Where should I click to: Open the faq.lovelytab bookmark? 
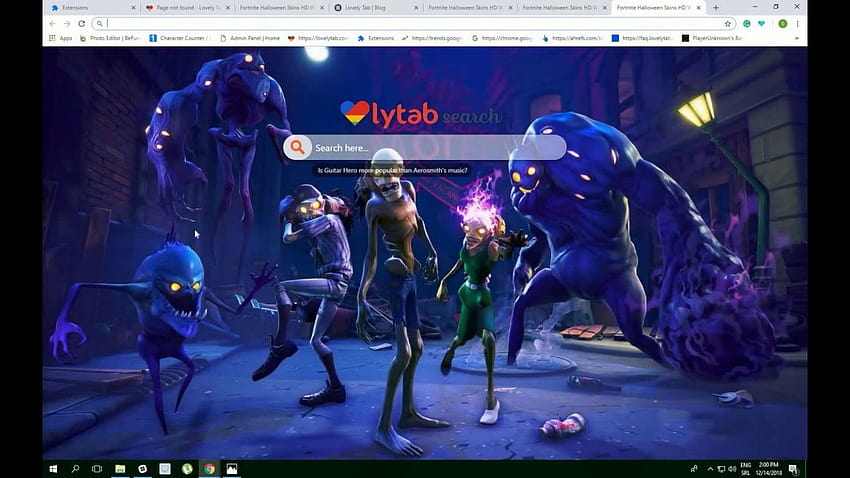pyautogui.click(x=642, y=38)
